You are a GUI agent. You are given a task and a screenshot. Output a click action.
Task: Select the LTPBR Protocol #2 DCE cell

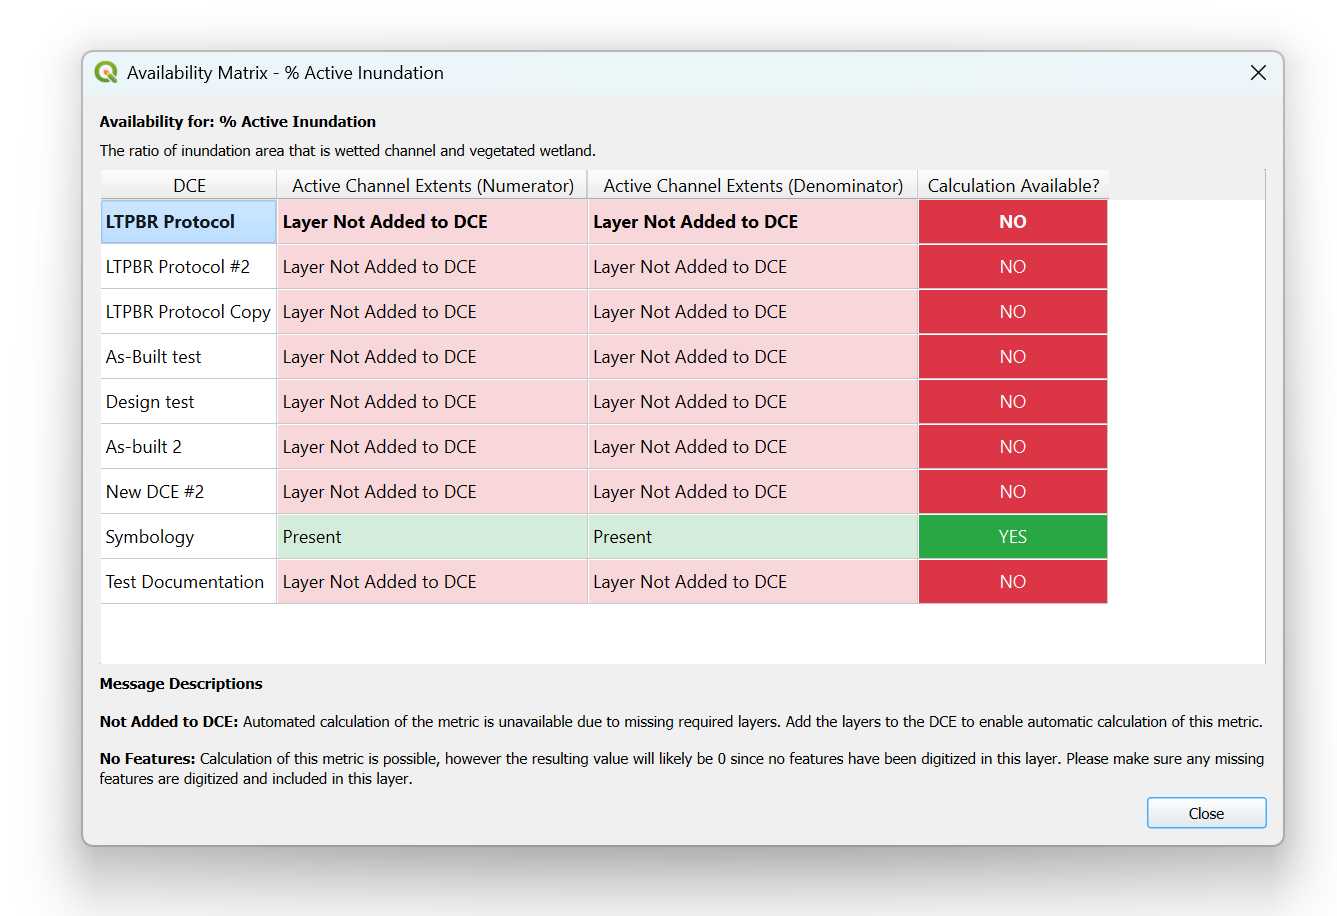(x=189, y=267)
